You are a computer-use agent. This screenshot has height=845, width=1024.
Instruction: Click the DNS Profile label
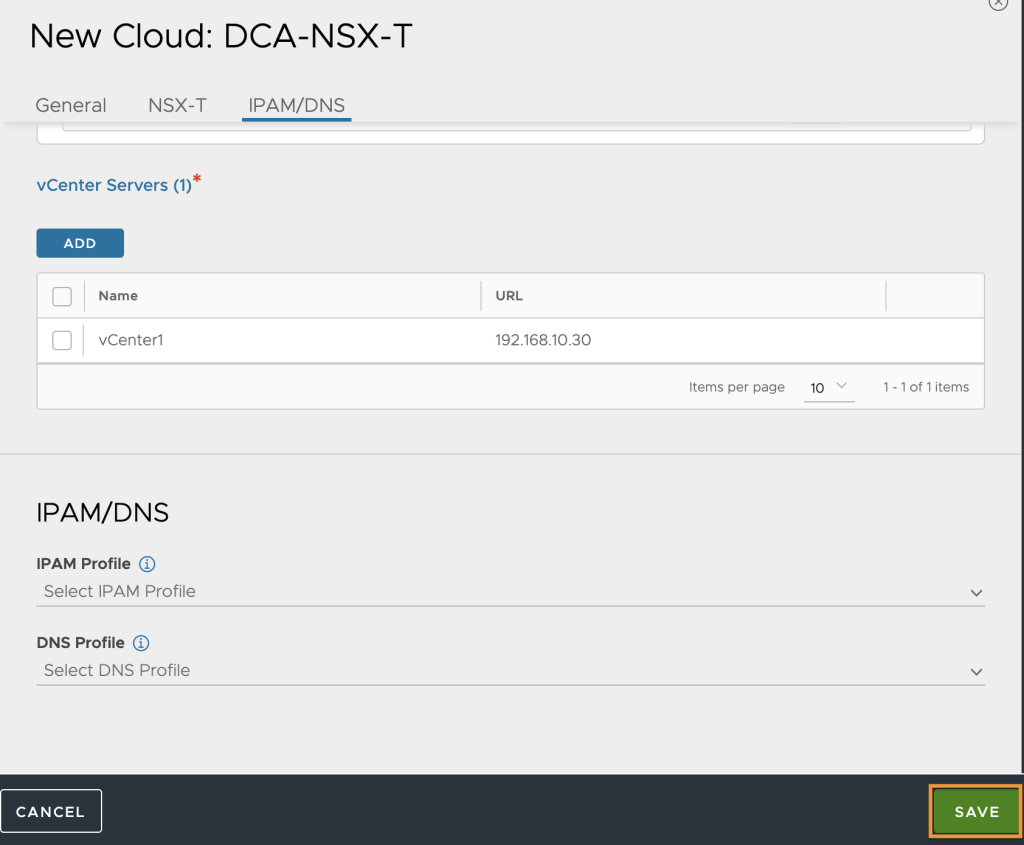pos(80,643)
